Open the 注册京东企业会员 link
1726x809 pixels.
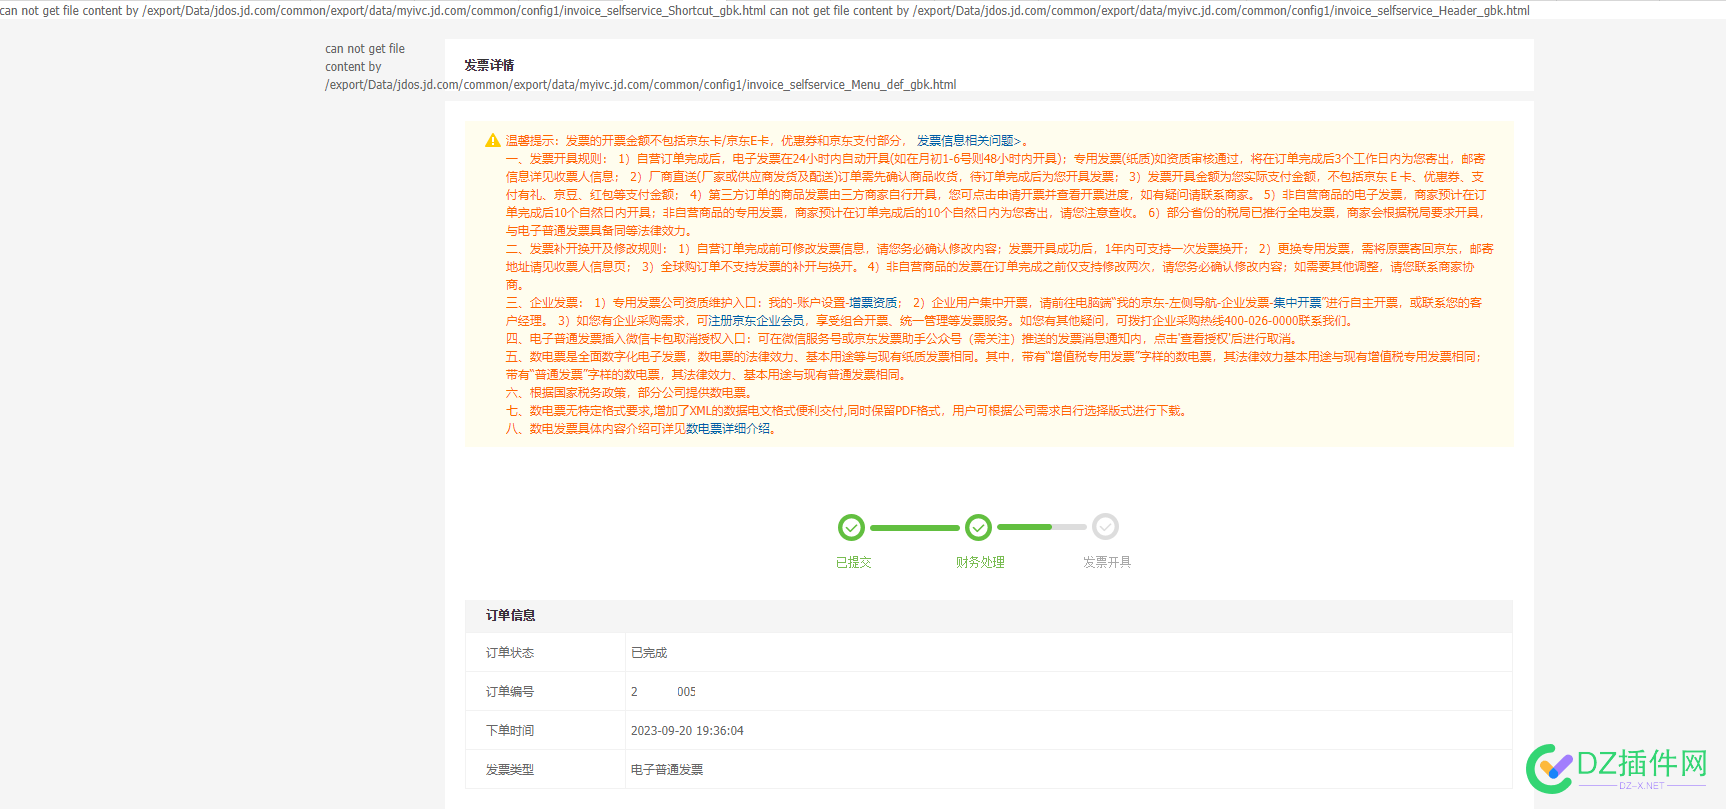pyautogui.click(x=756, y=321)
